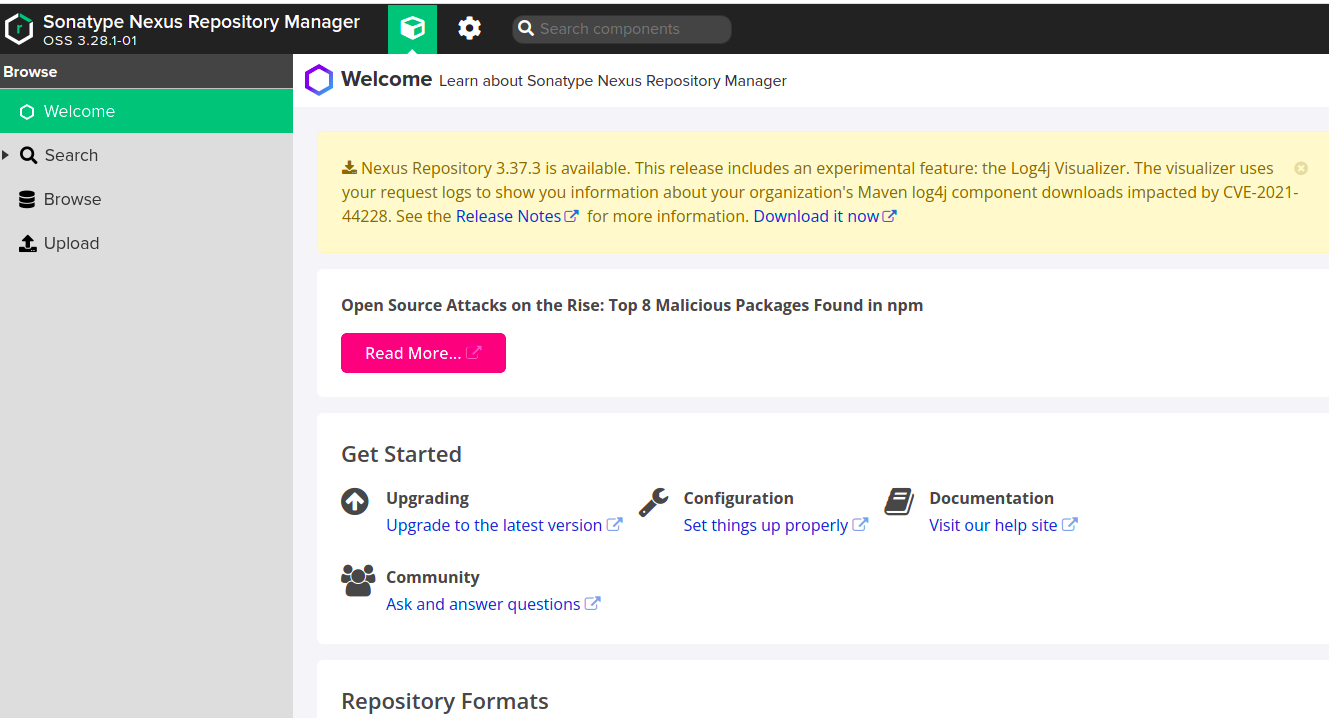
Task: Click the Welcome hexagon icon in header
Action: pyautogui.click(x=318, y=79)
